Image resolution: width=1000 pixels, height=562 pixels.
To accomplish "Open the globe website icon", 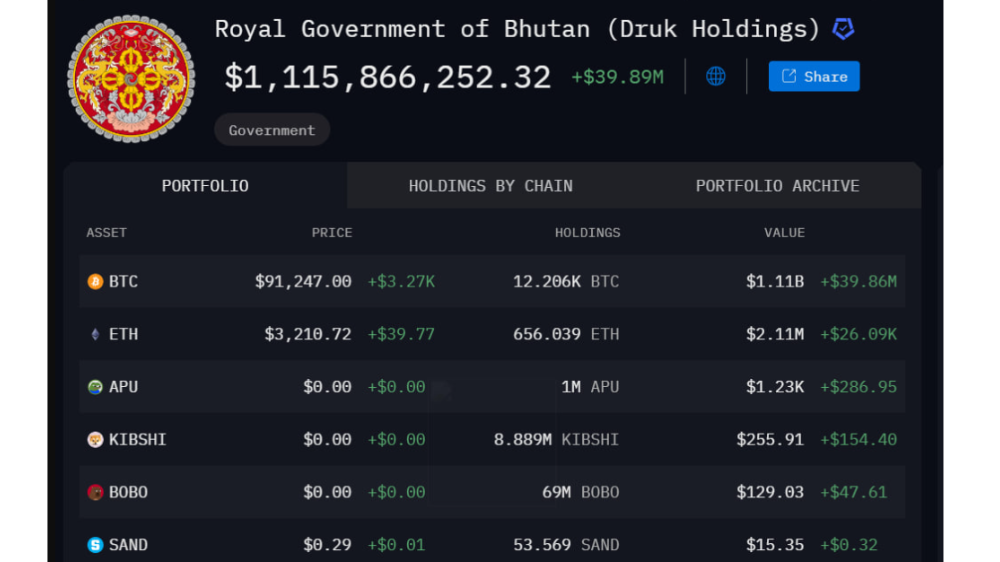I will pos(716,77).
